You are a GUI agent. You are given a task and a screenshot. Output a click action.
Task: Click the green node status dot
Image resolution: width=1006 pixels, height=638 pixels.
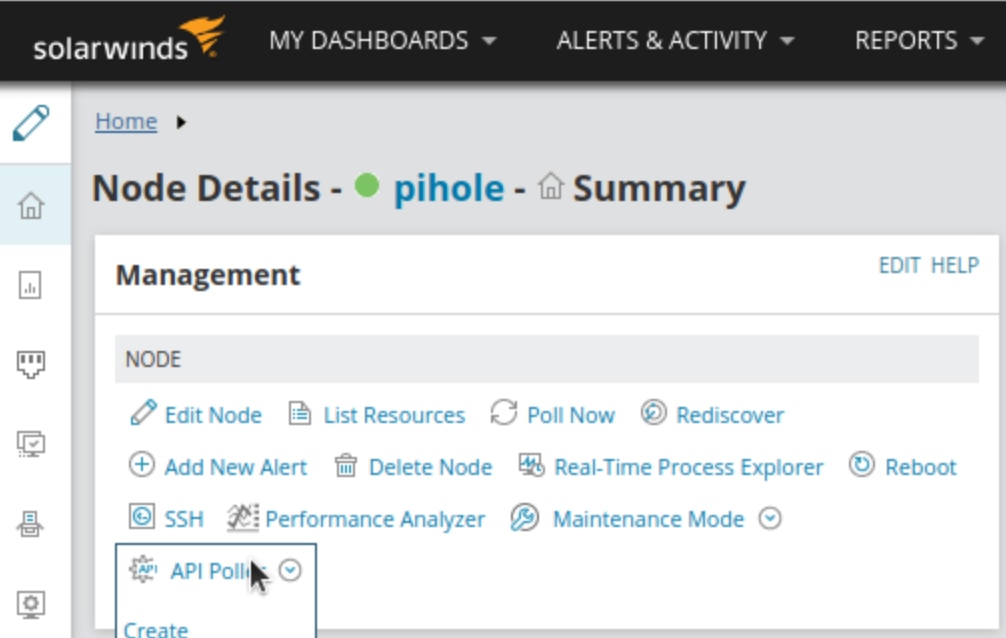[366, 185]
